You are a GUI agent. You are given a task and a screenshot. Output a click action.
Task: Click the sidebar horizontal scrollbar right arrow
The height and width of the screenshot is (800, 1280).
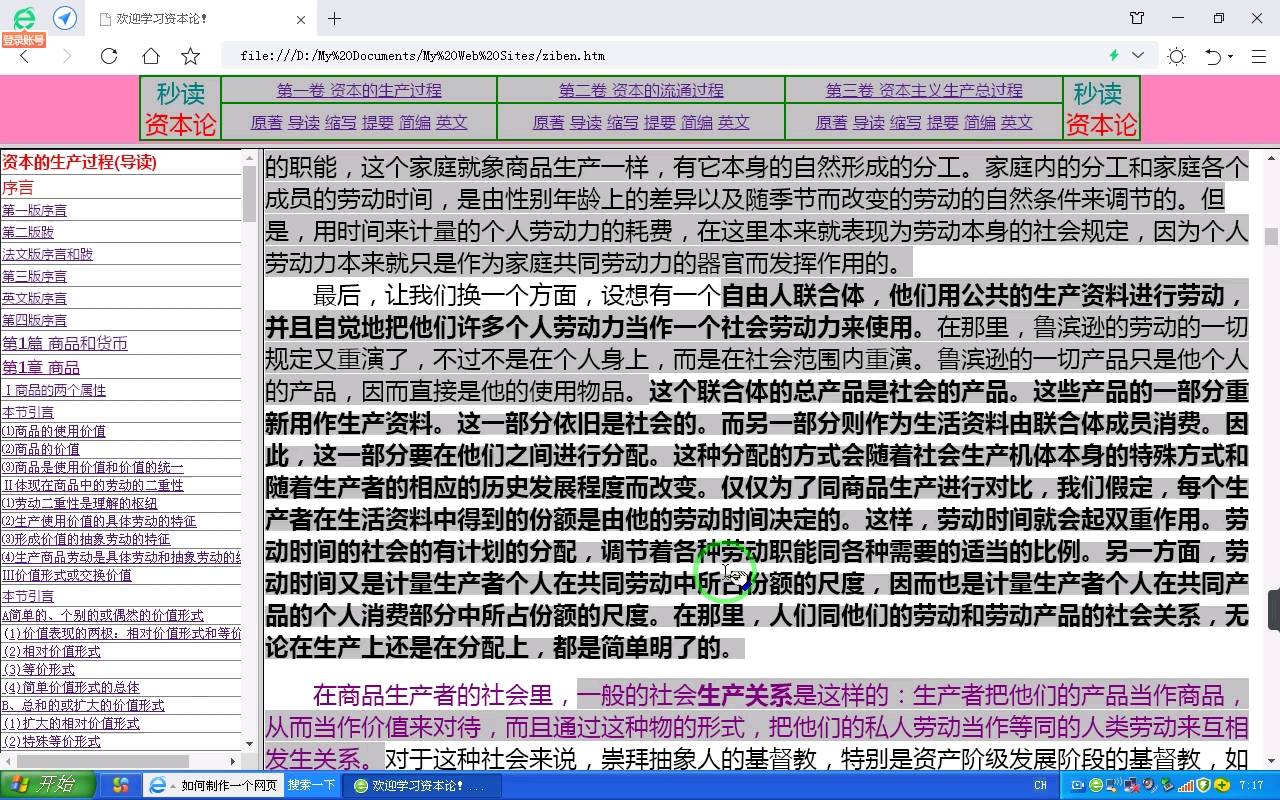point(234,762)
